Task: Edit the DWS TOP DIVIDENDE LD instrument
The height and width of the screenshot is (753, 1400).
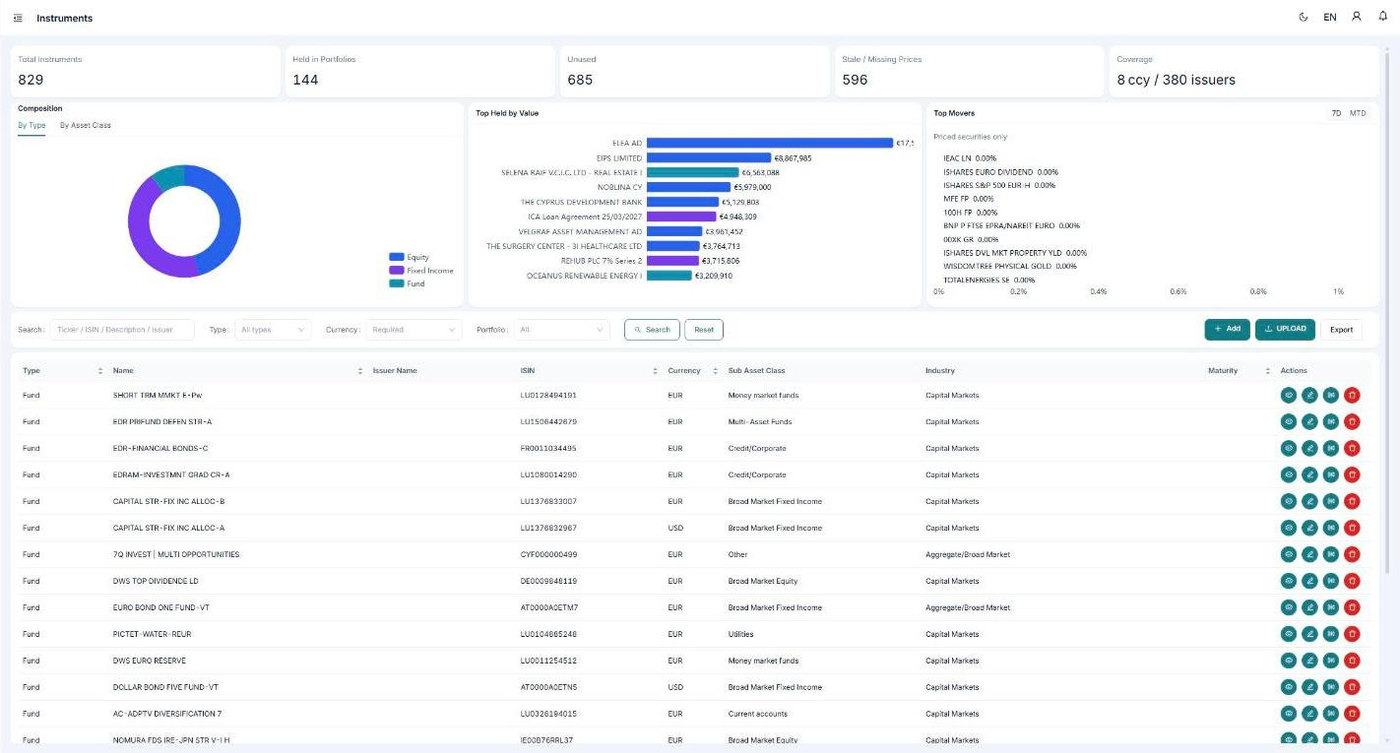Action: click(x=1310, y=581)
